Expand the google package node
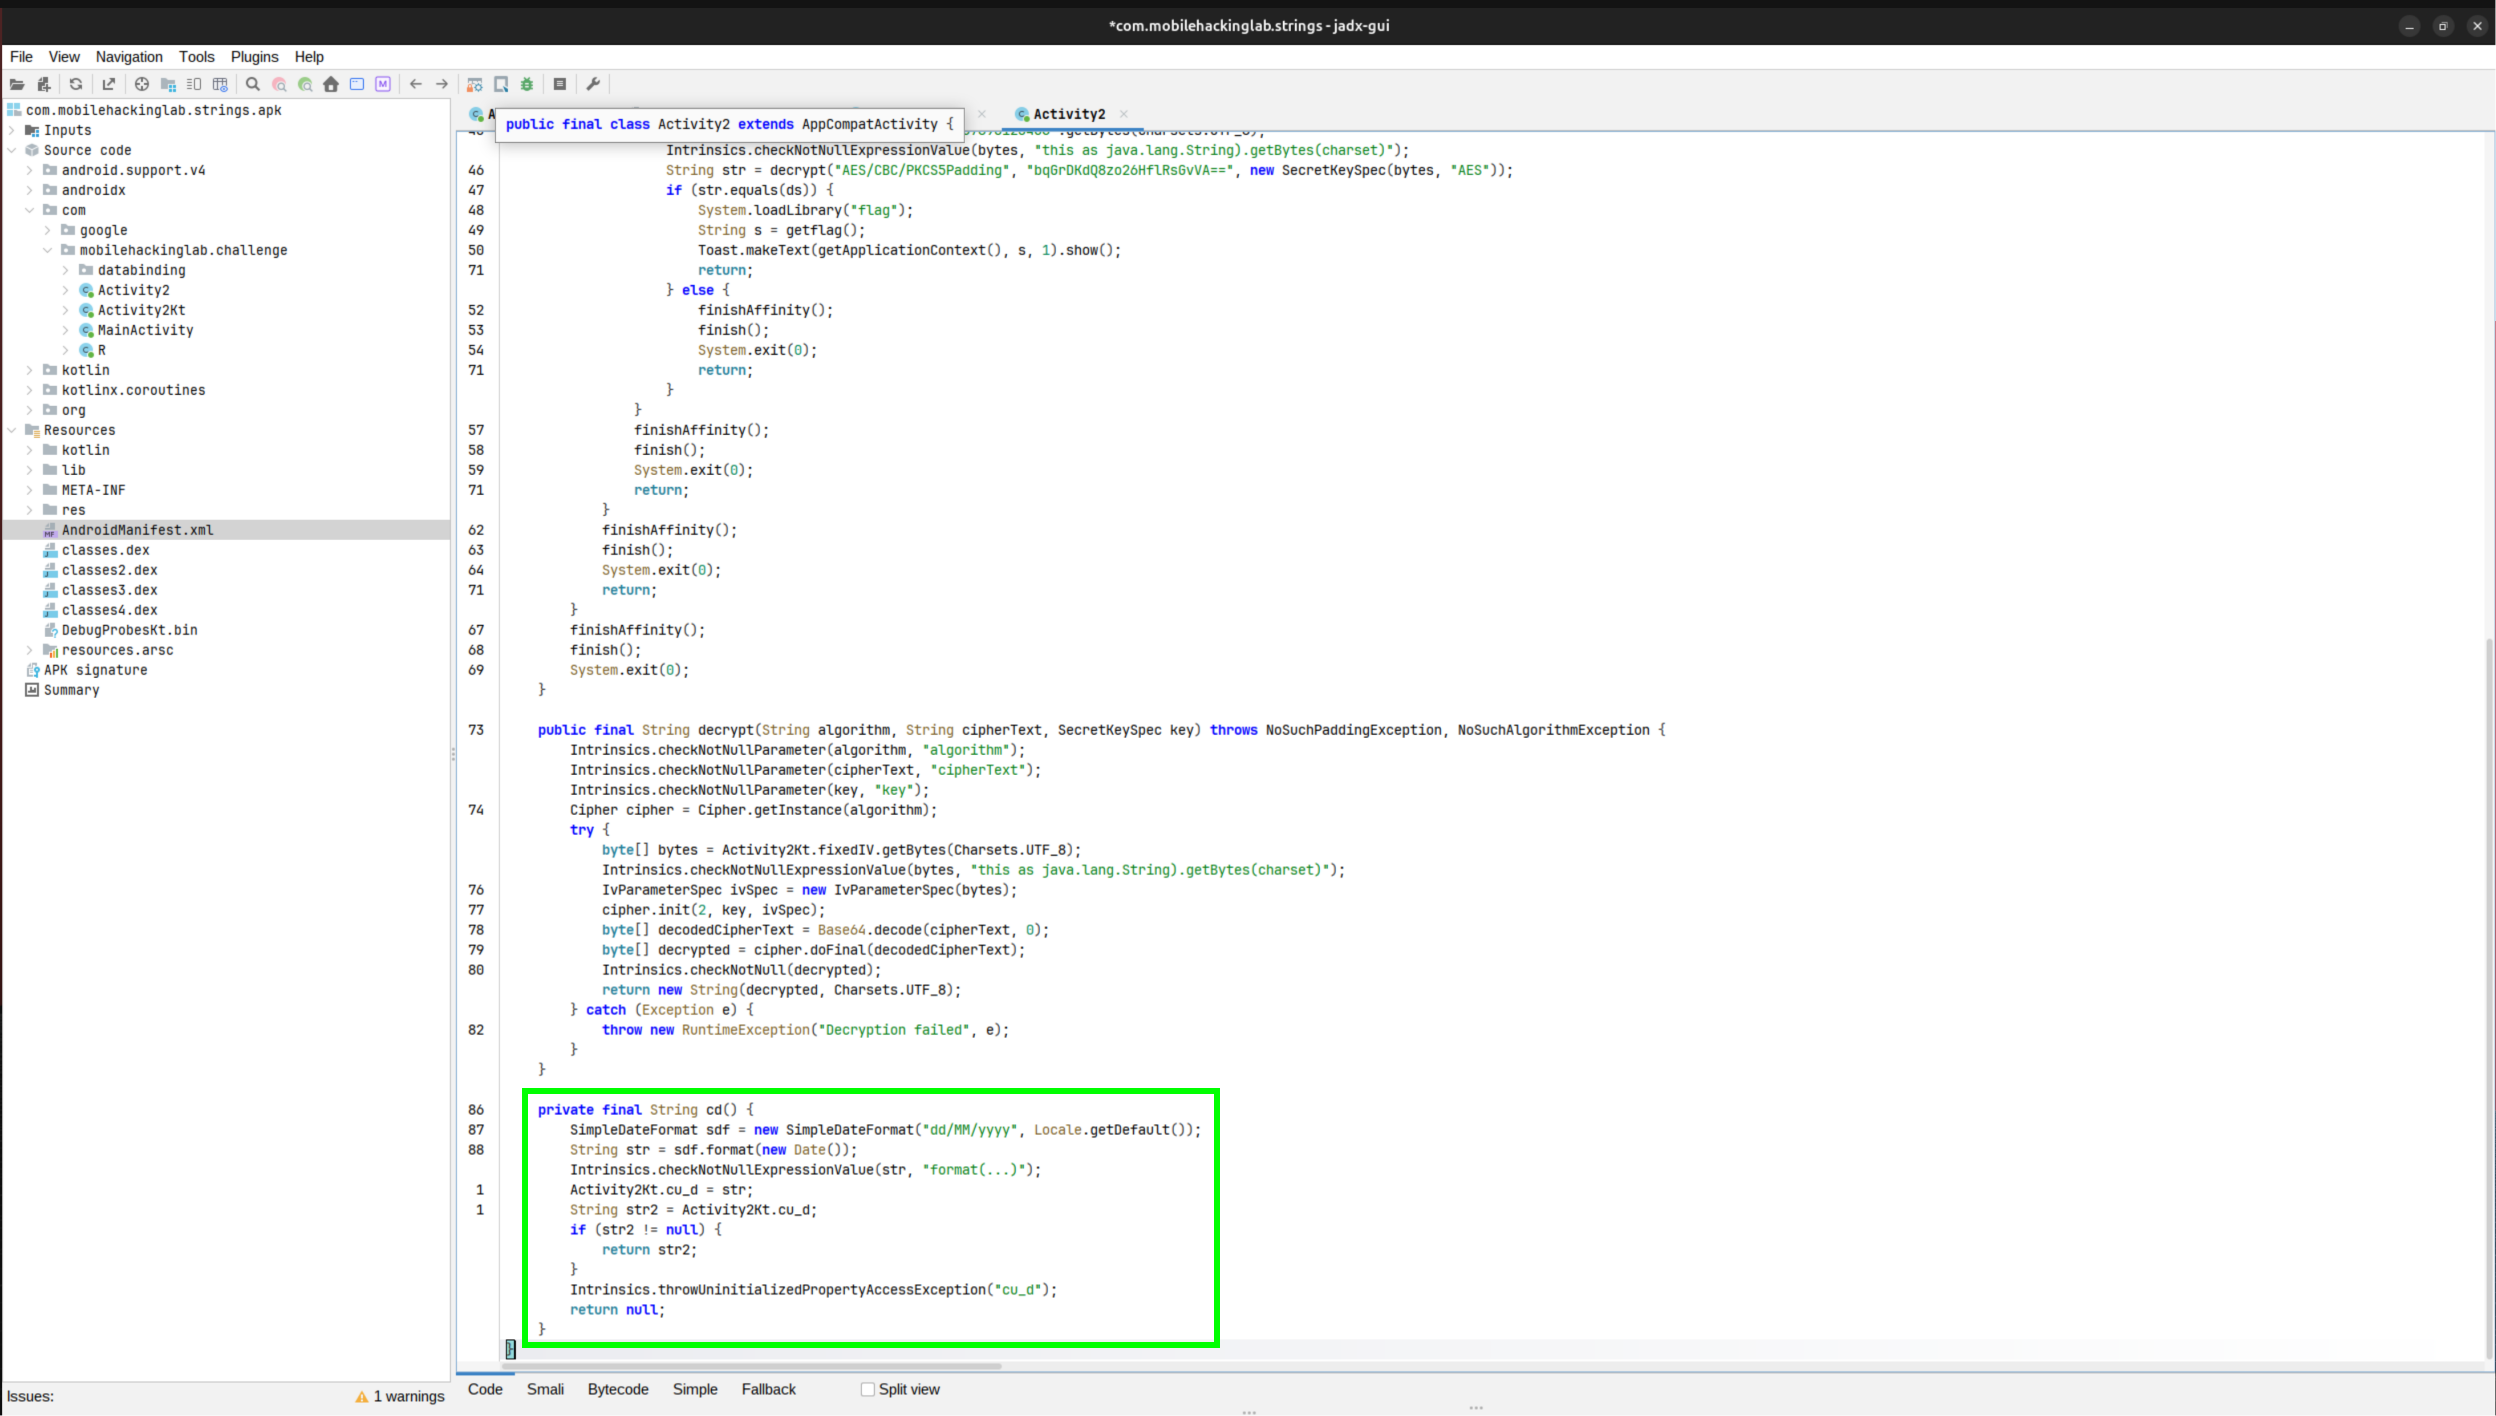Viewport: 2496px width, 1416px height. (48, 230)
